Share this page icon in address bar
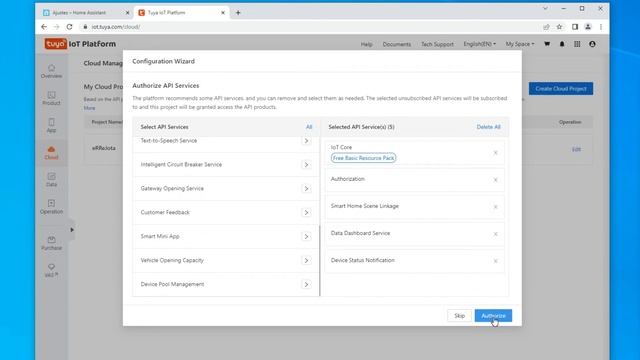640x360 pixels. 546,27
